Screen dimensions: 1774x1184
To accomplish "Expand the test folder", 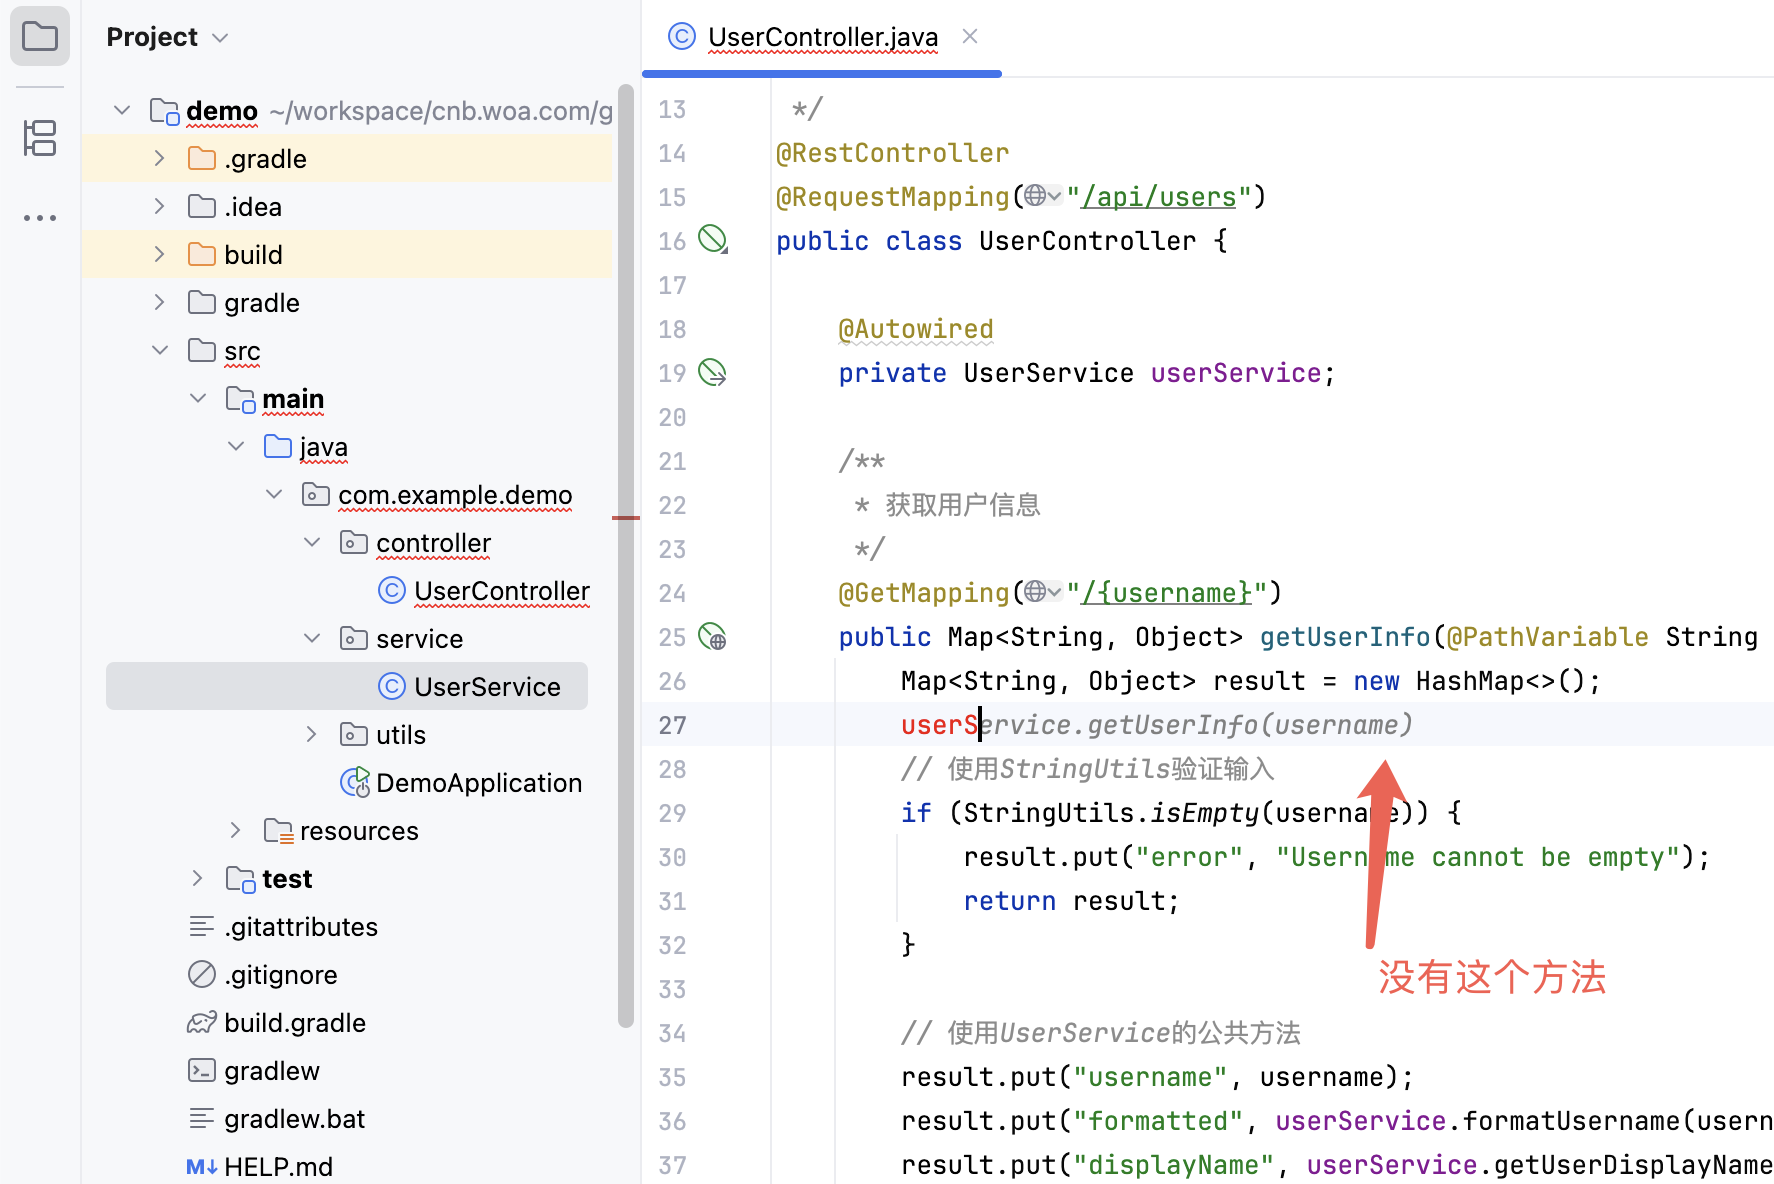I will pos(198,878).
